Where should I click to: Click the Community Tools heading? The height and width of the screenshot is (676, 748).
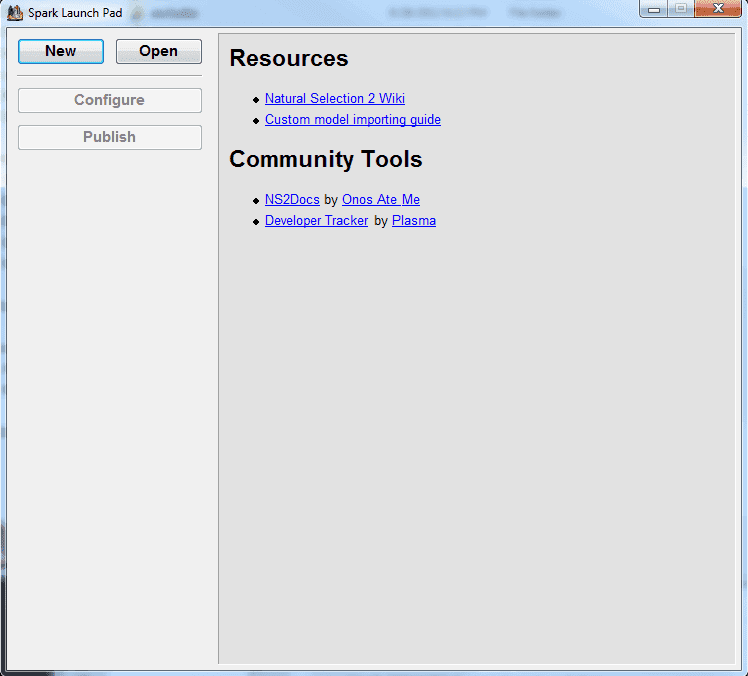326,160
